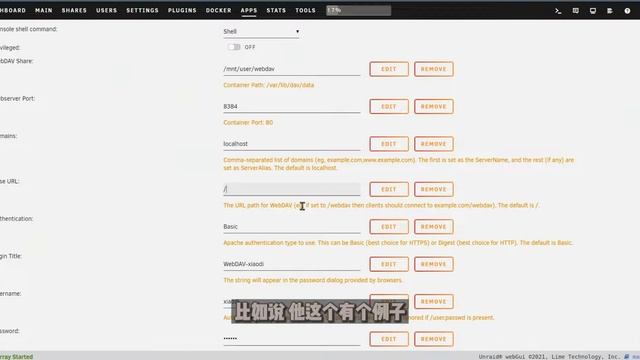Click the feedback icon in top bar

[576, 11]
